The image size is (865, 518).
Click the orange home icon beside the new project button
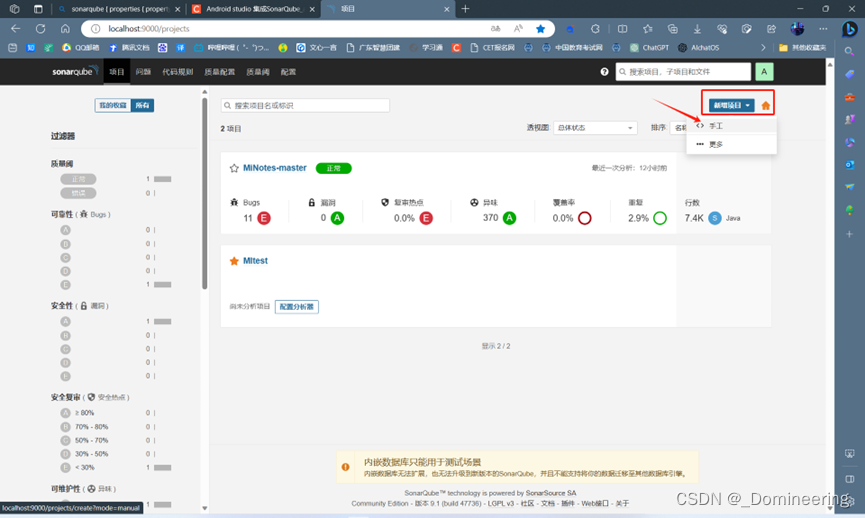pos(765,105)
